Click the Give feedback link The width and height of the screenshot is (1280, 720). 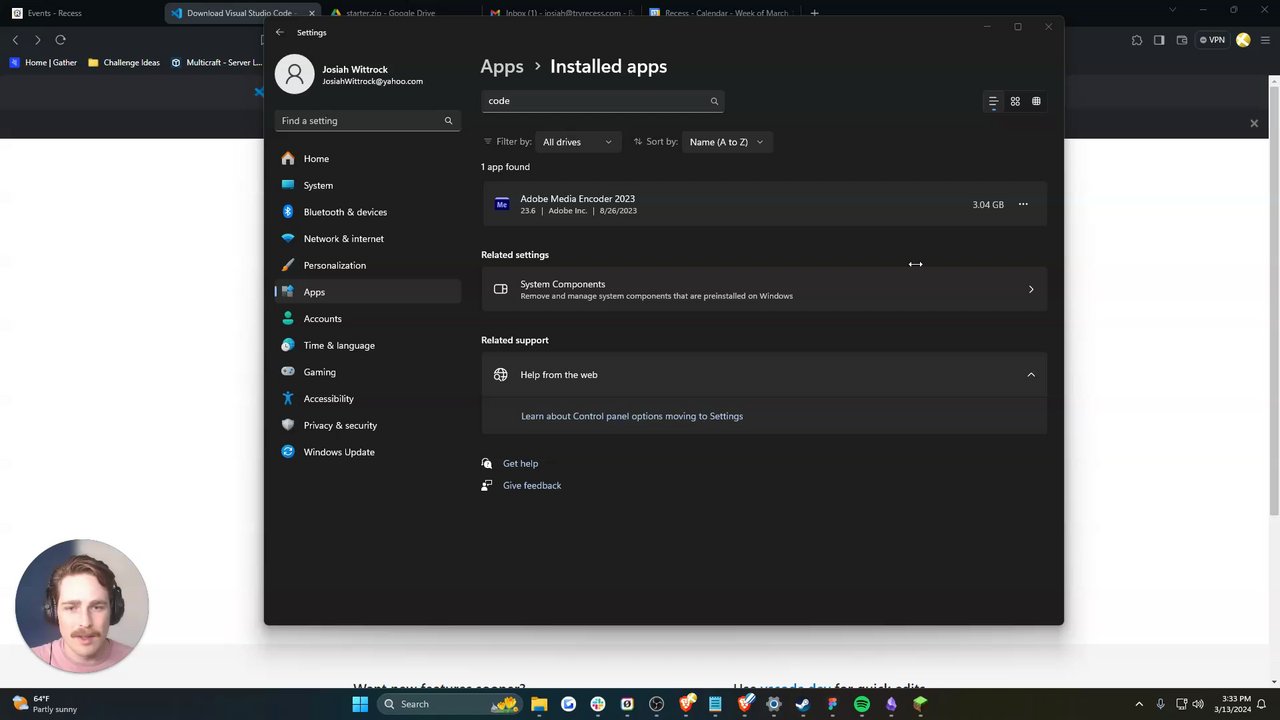(532, 486)
